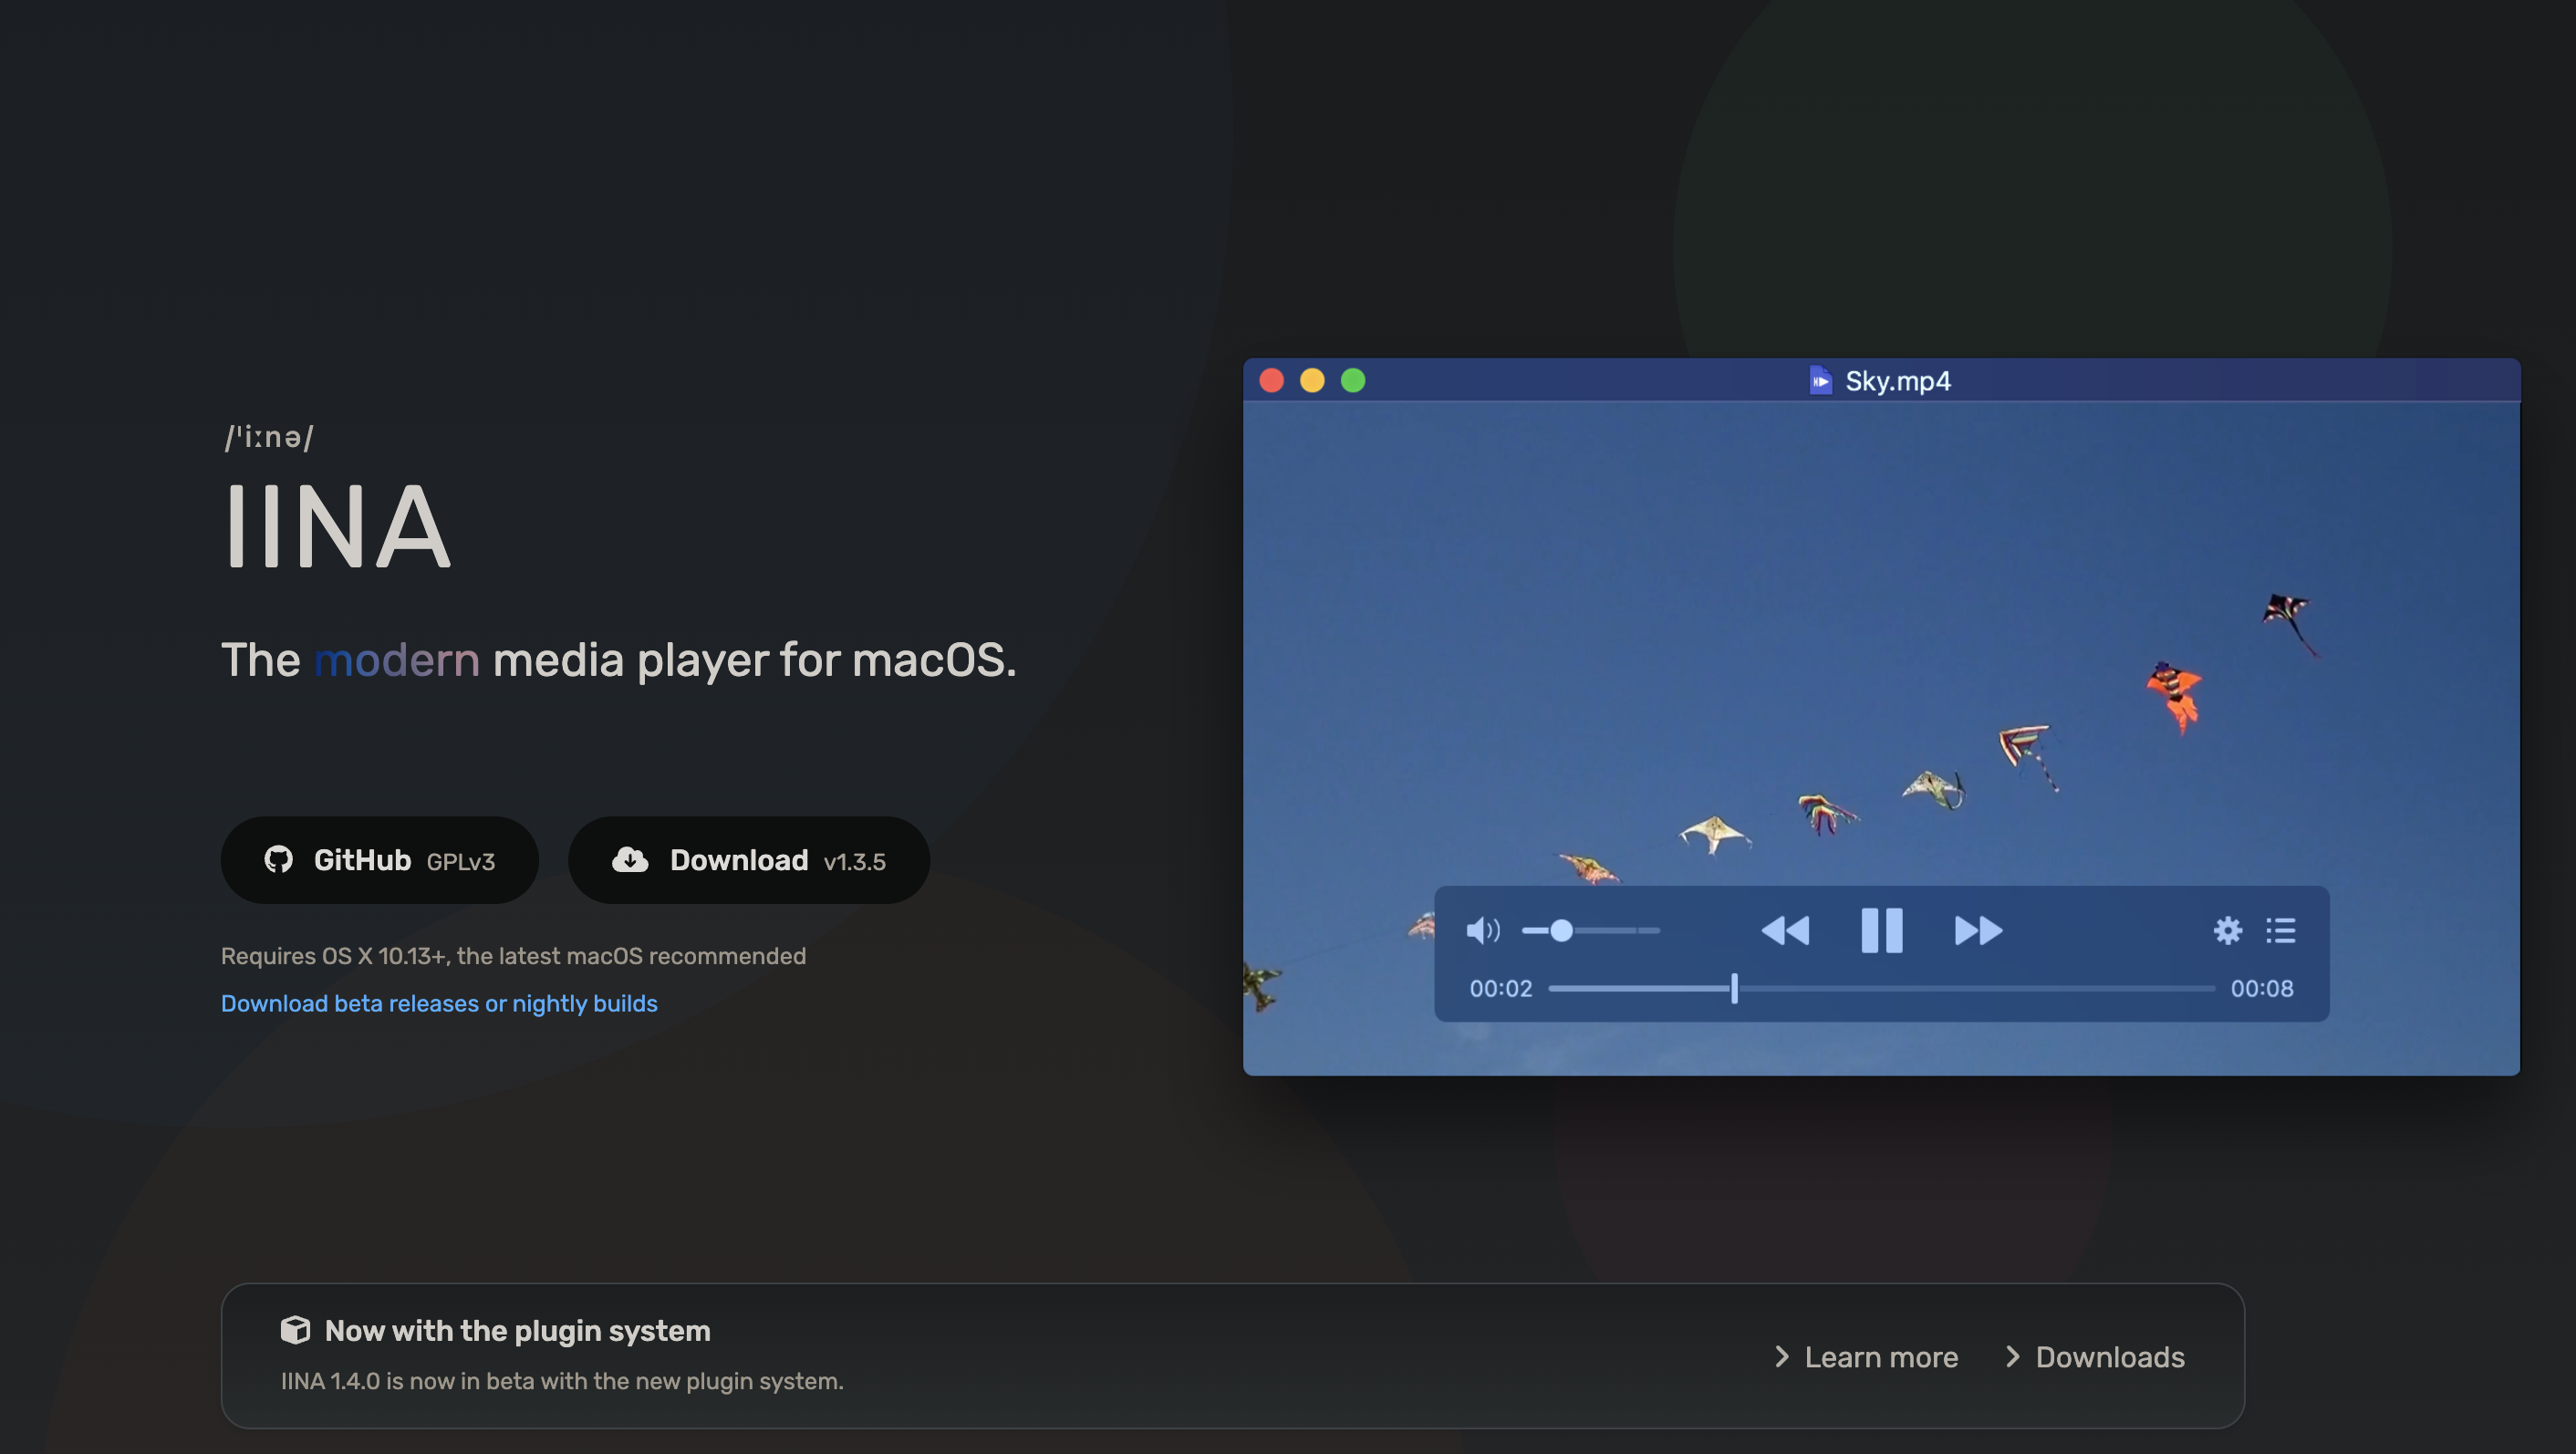The image size is (2576, 1454).
Task: Expand the Learn more chevron arrow
Action: pos(1781,1357)
